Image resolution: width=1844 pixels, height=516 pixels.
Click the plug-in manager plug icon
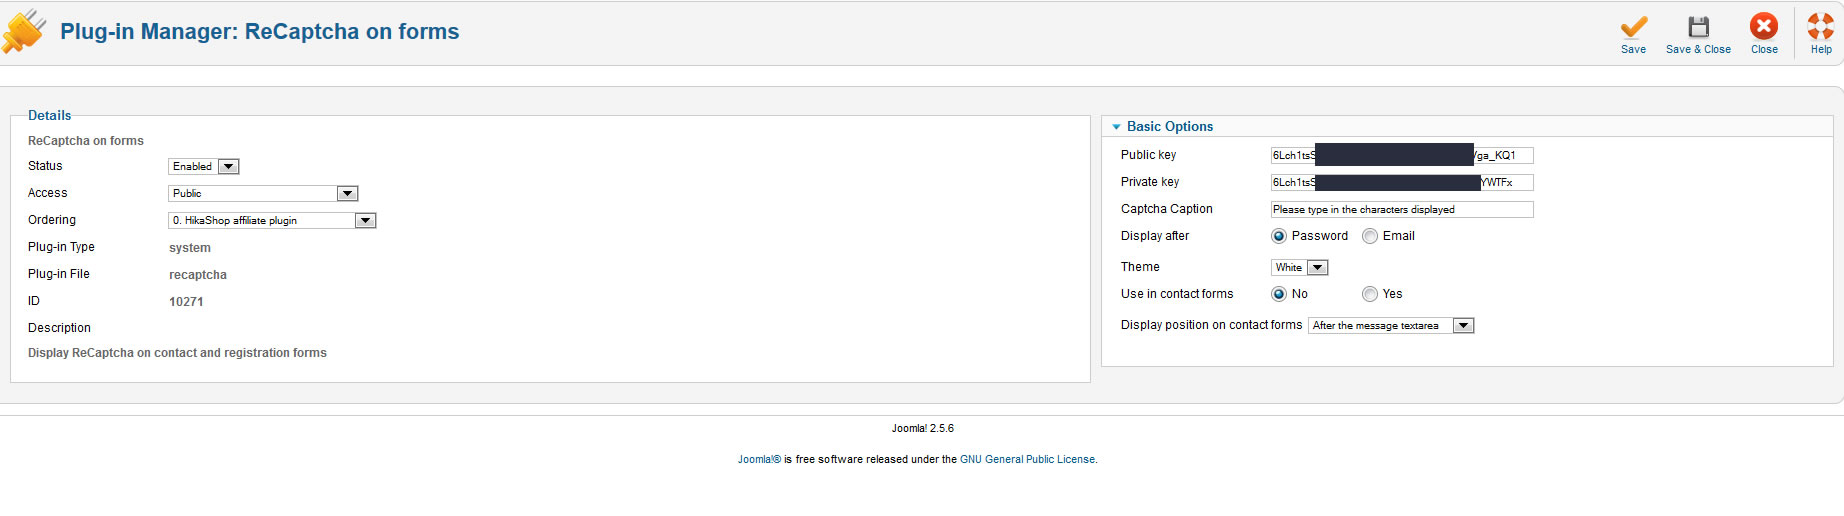point(24,31)
